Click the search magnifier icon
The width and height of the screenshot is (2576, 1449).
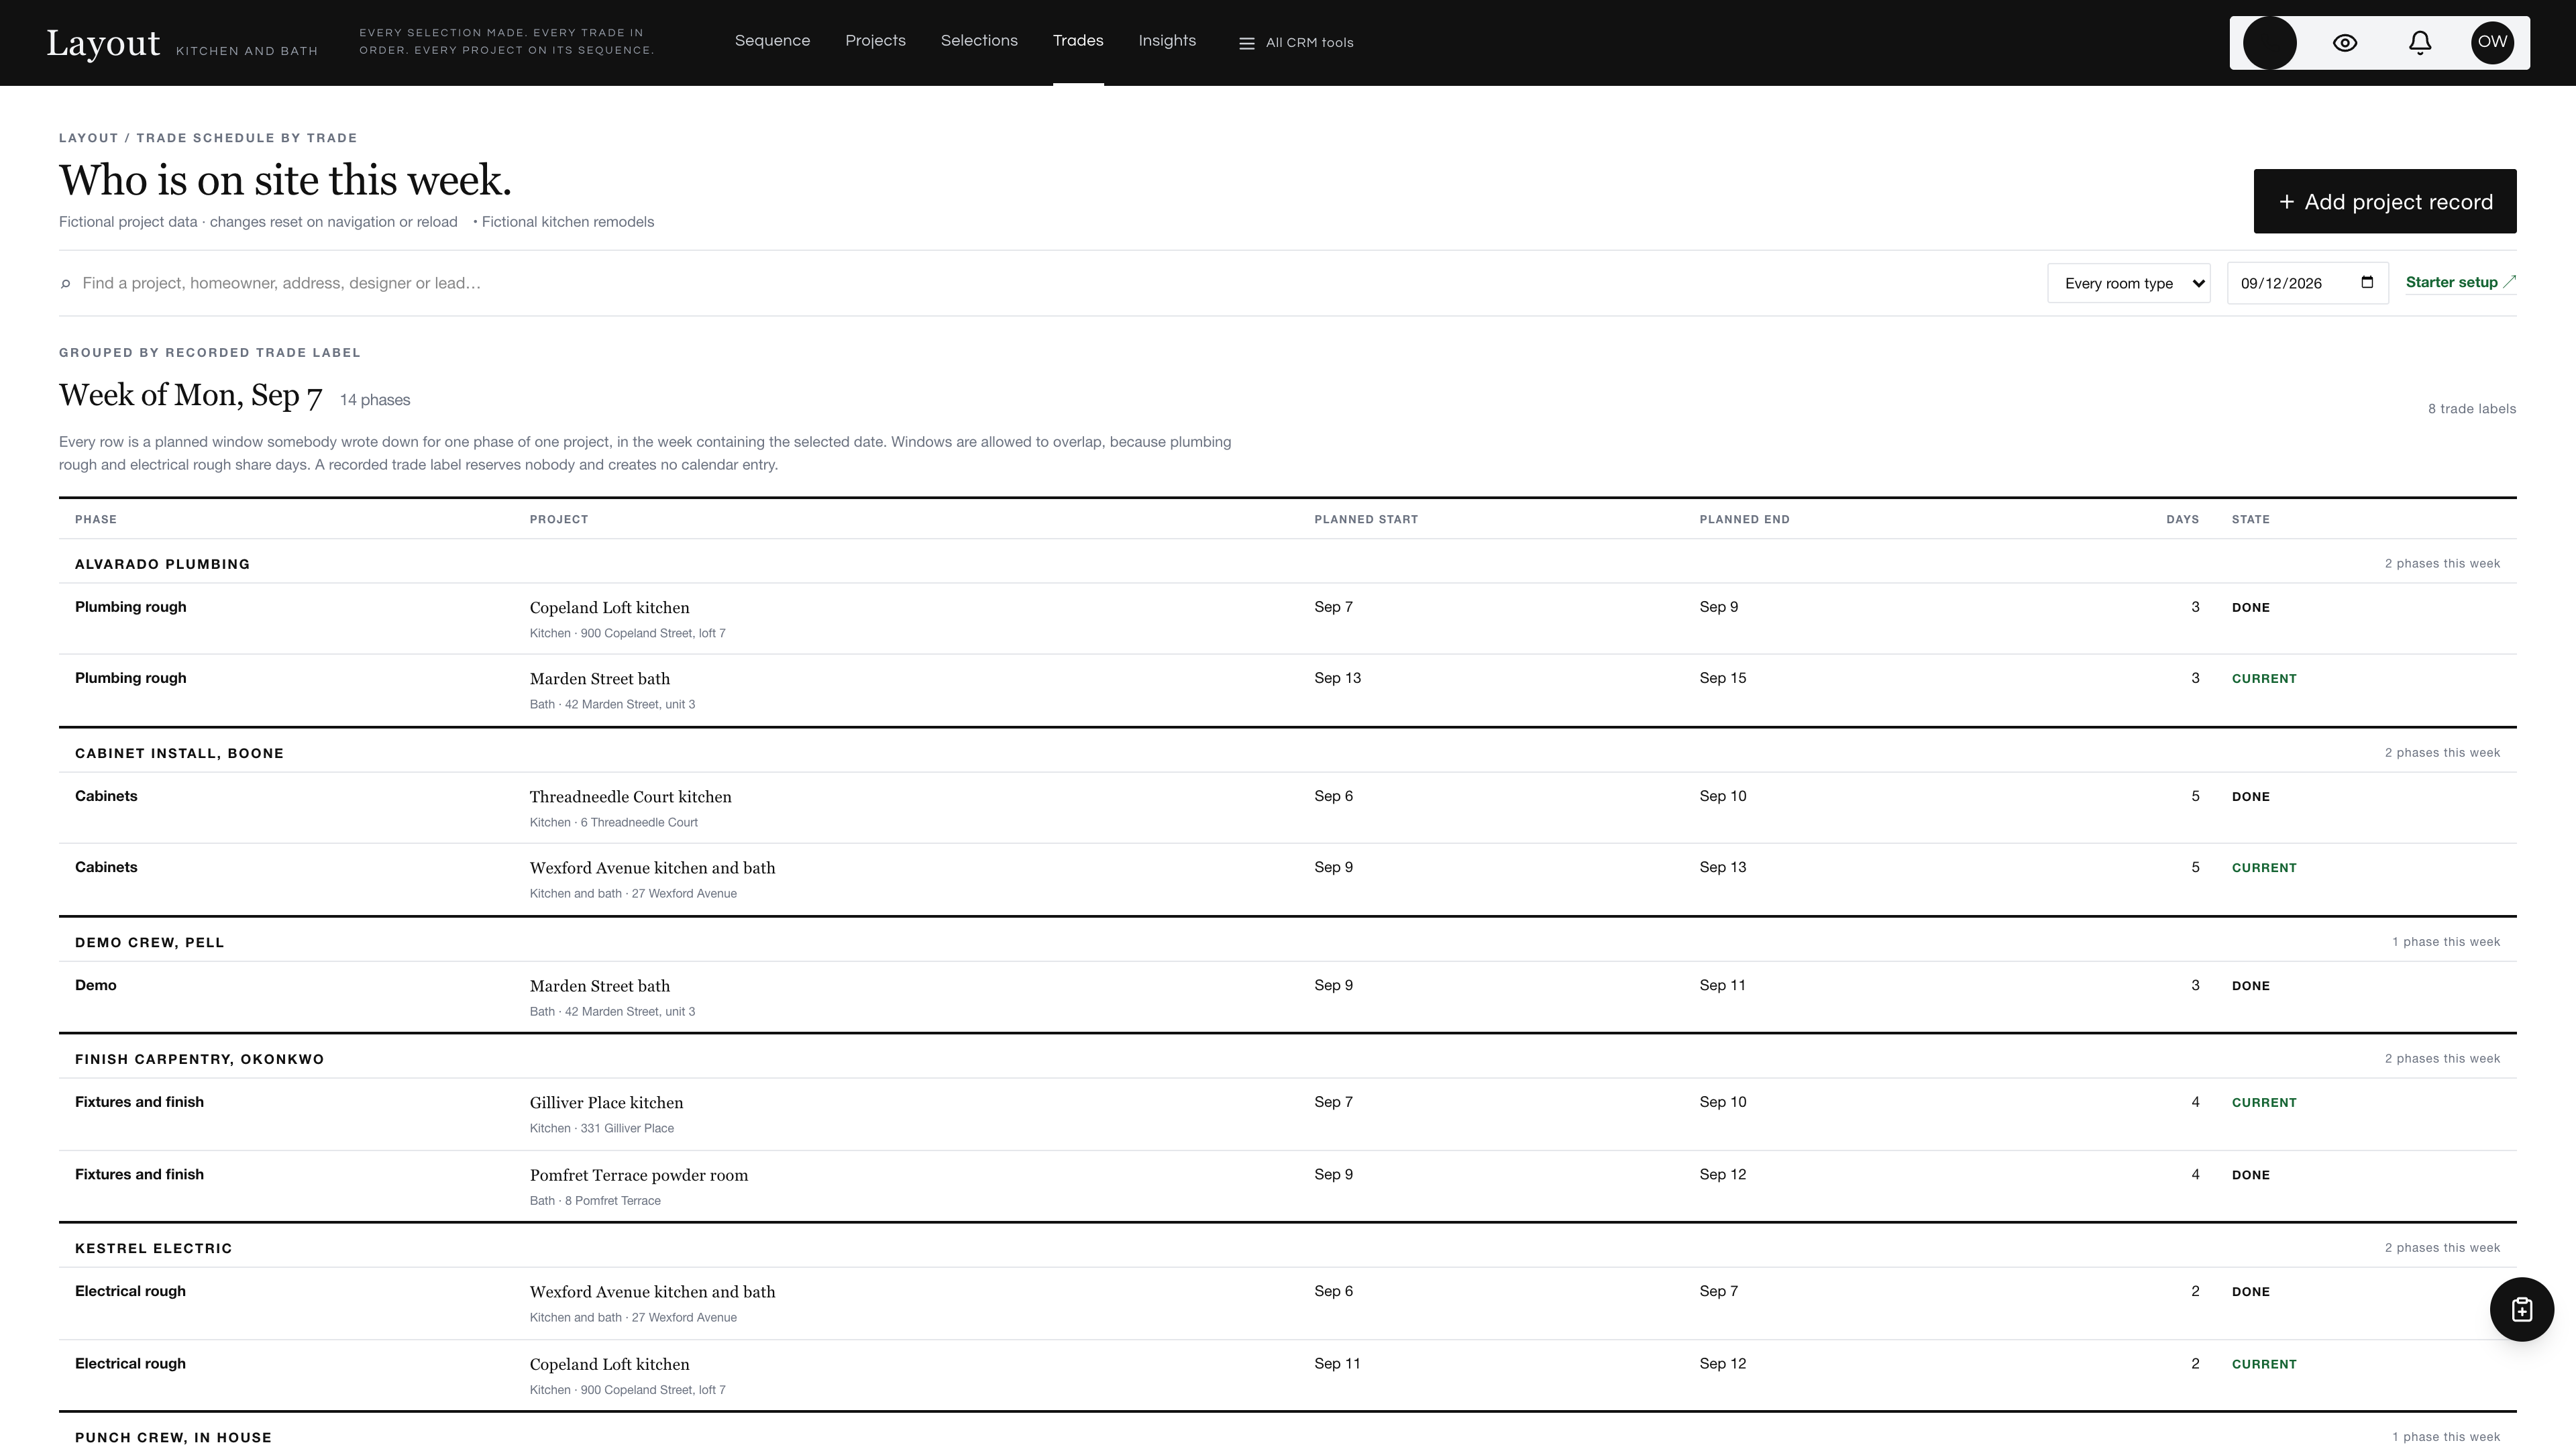coord(66,284)
